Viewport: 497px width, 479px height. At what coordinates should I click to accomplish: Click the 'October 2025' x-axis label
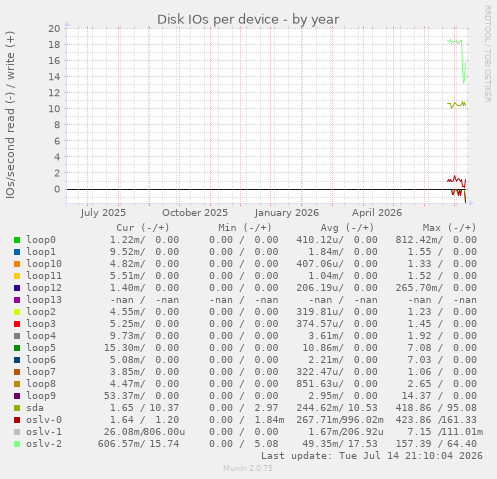click(x=195, y=213)
